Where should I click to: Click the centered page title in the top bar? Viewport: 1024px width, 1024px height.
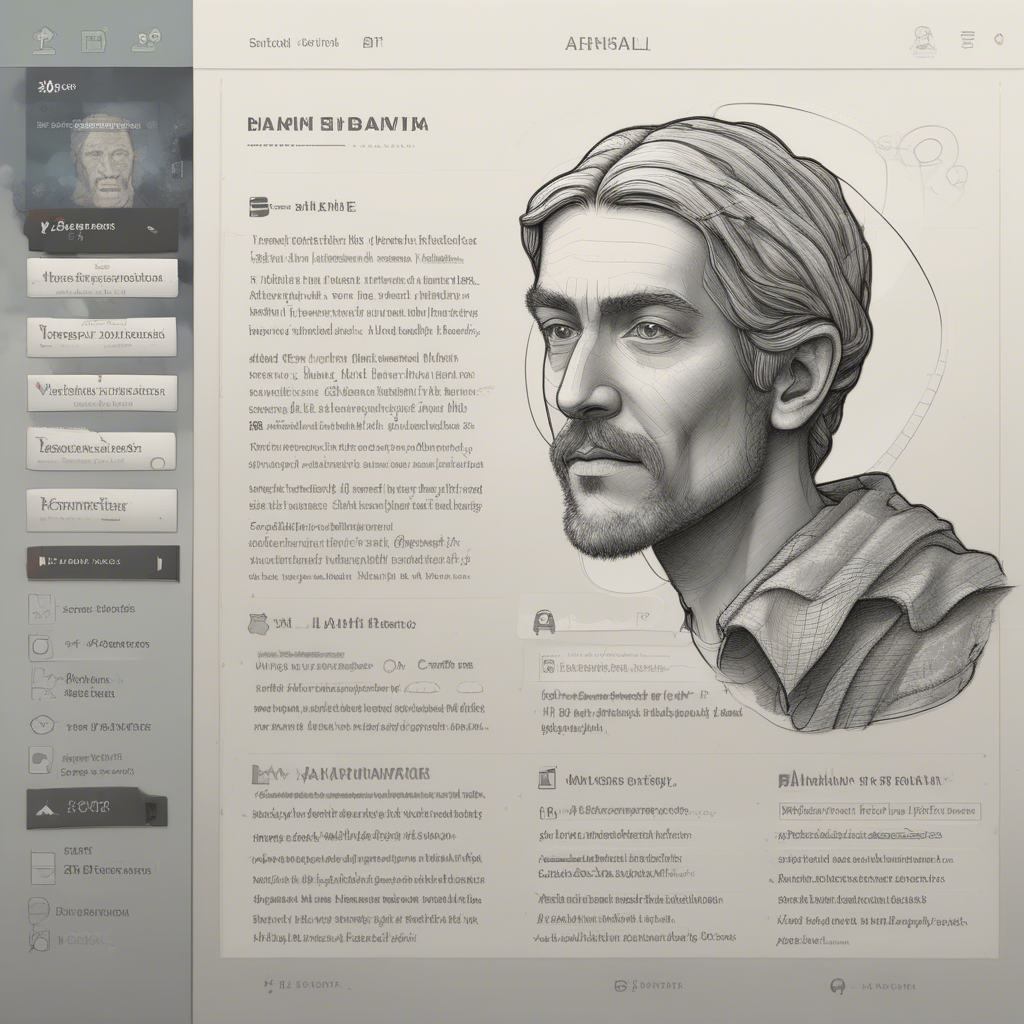click(x=607, y=44)
